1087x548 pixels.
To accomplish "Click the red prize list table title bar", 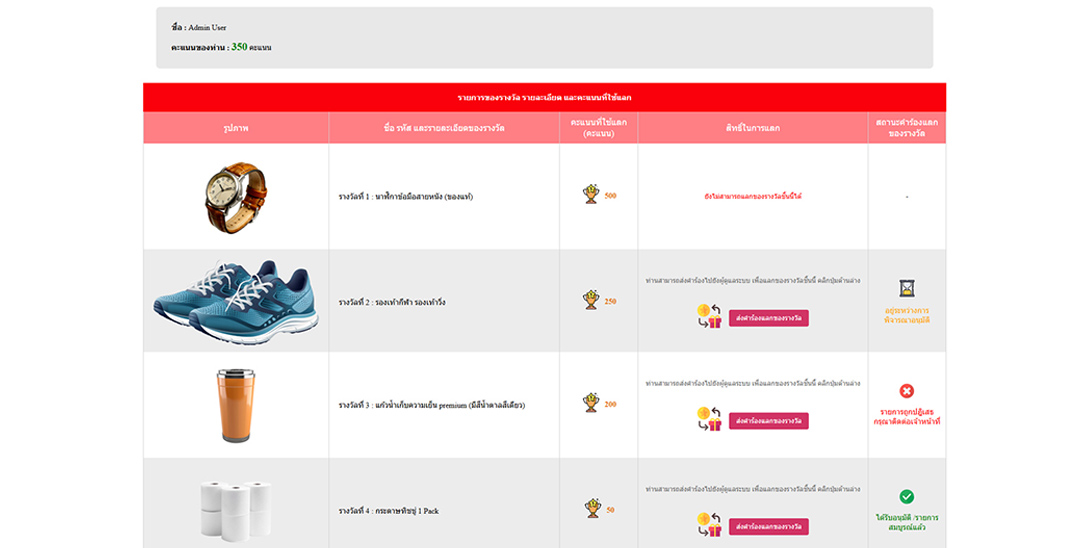I will click(544, 97).
